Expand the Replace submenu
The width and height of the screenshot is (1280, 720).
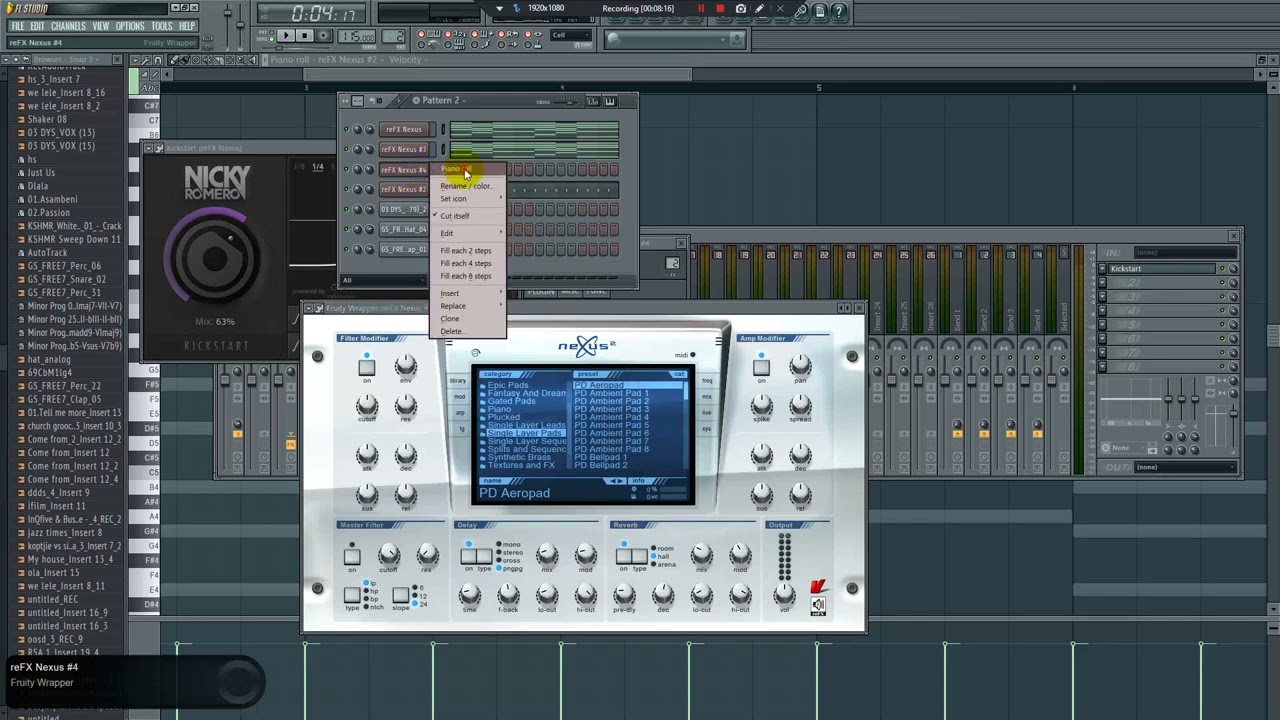coord(467,306)
